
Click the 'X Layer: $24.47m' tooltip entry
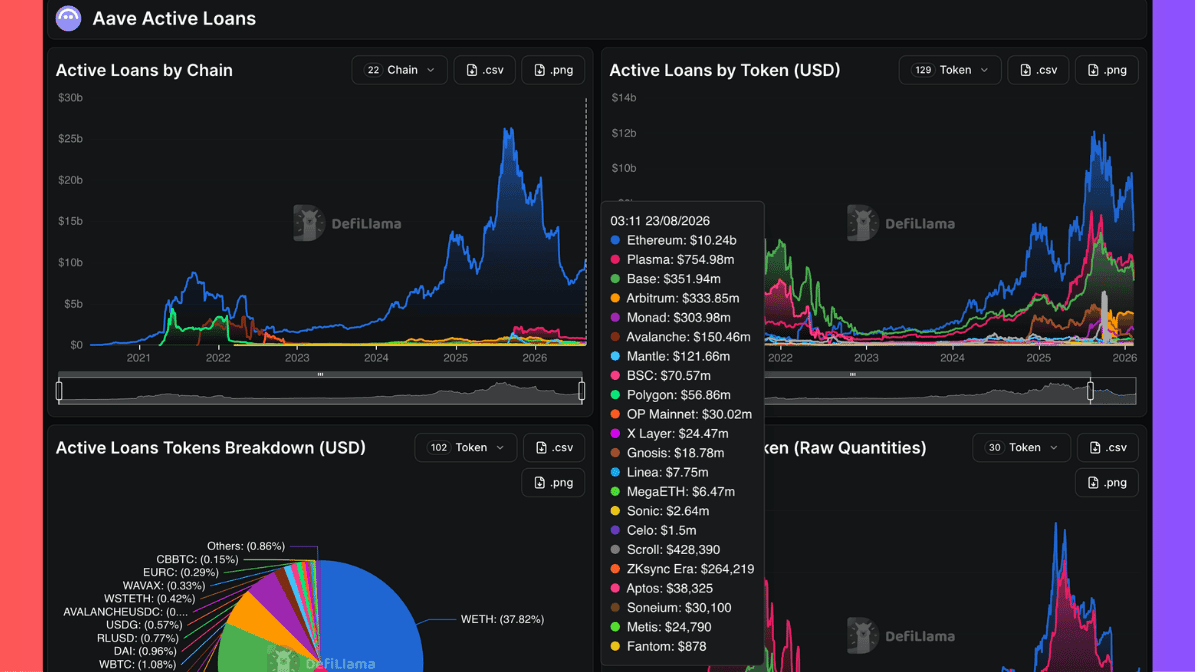[x=669, y=434]
